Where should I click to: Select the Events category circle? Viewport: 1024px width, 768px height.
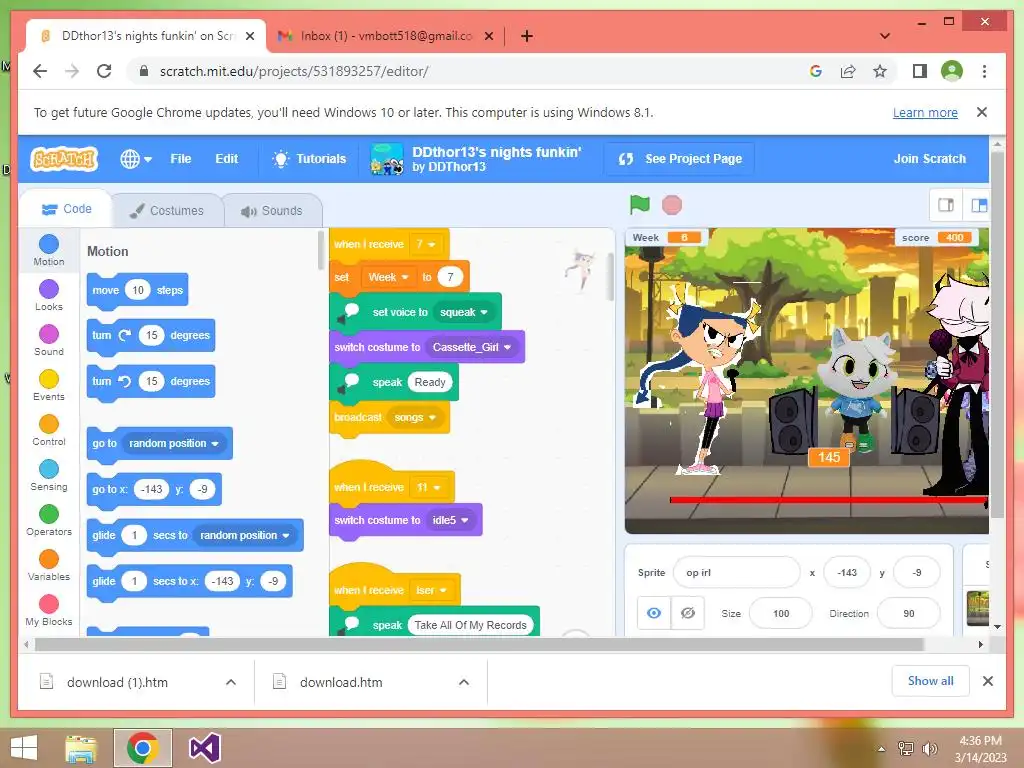pyautogui.click(x=49, y=379)
